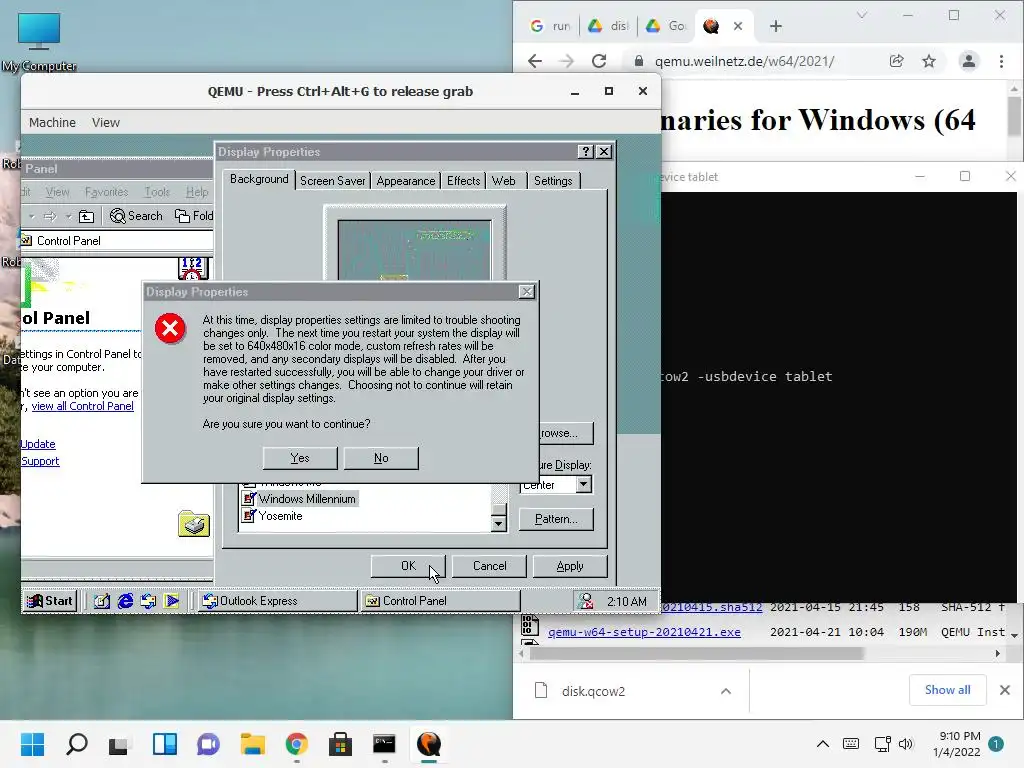
Task: Switch to the Appearance tab
Action: 406,181
